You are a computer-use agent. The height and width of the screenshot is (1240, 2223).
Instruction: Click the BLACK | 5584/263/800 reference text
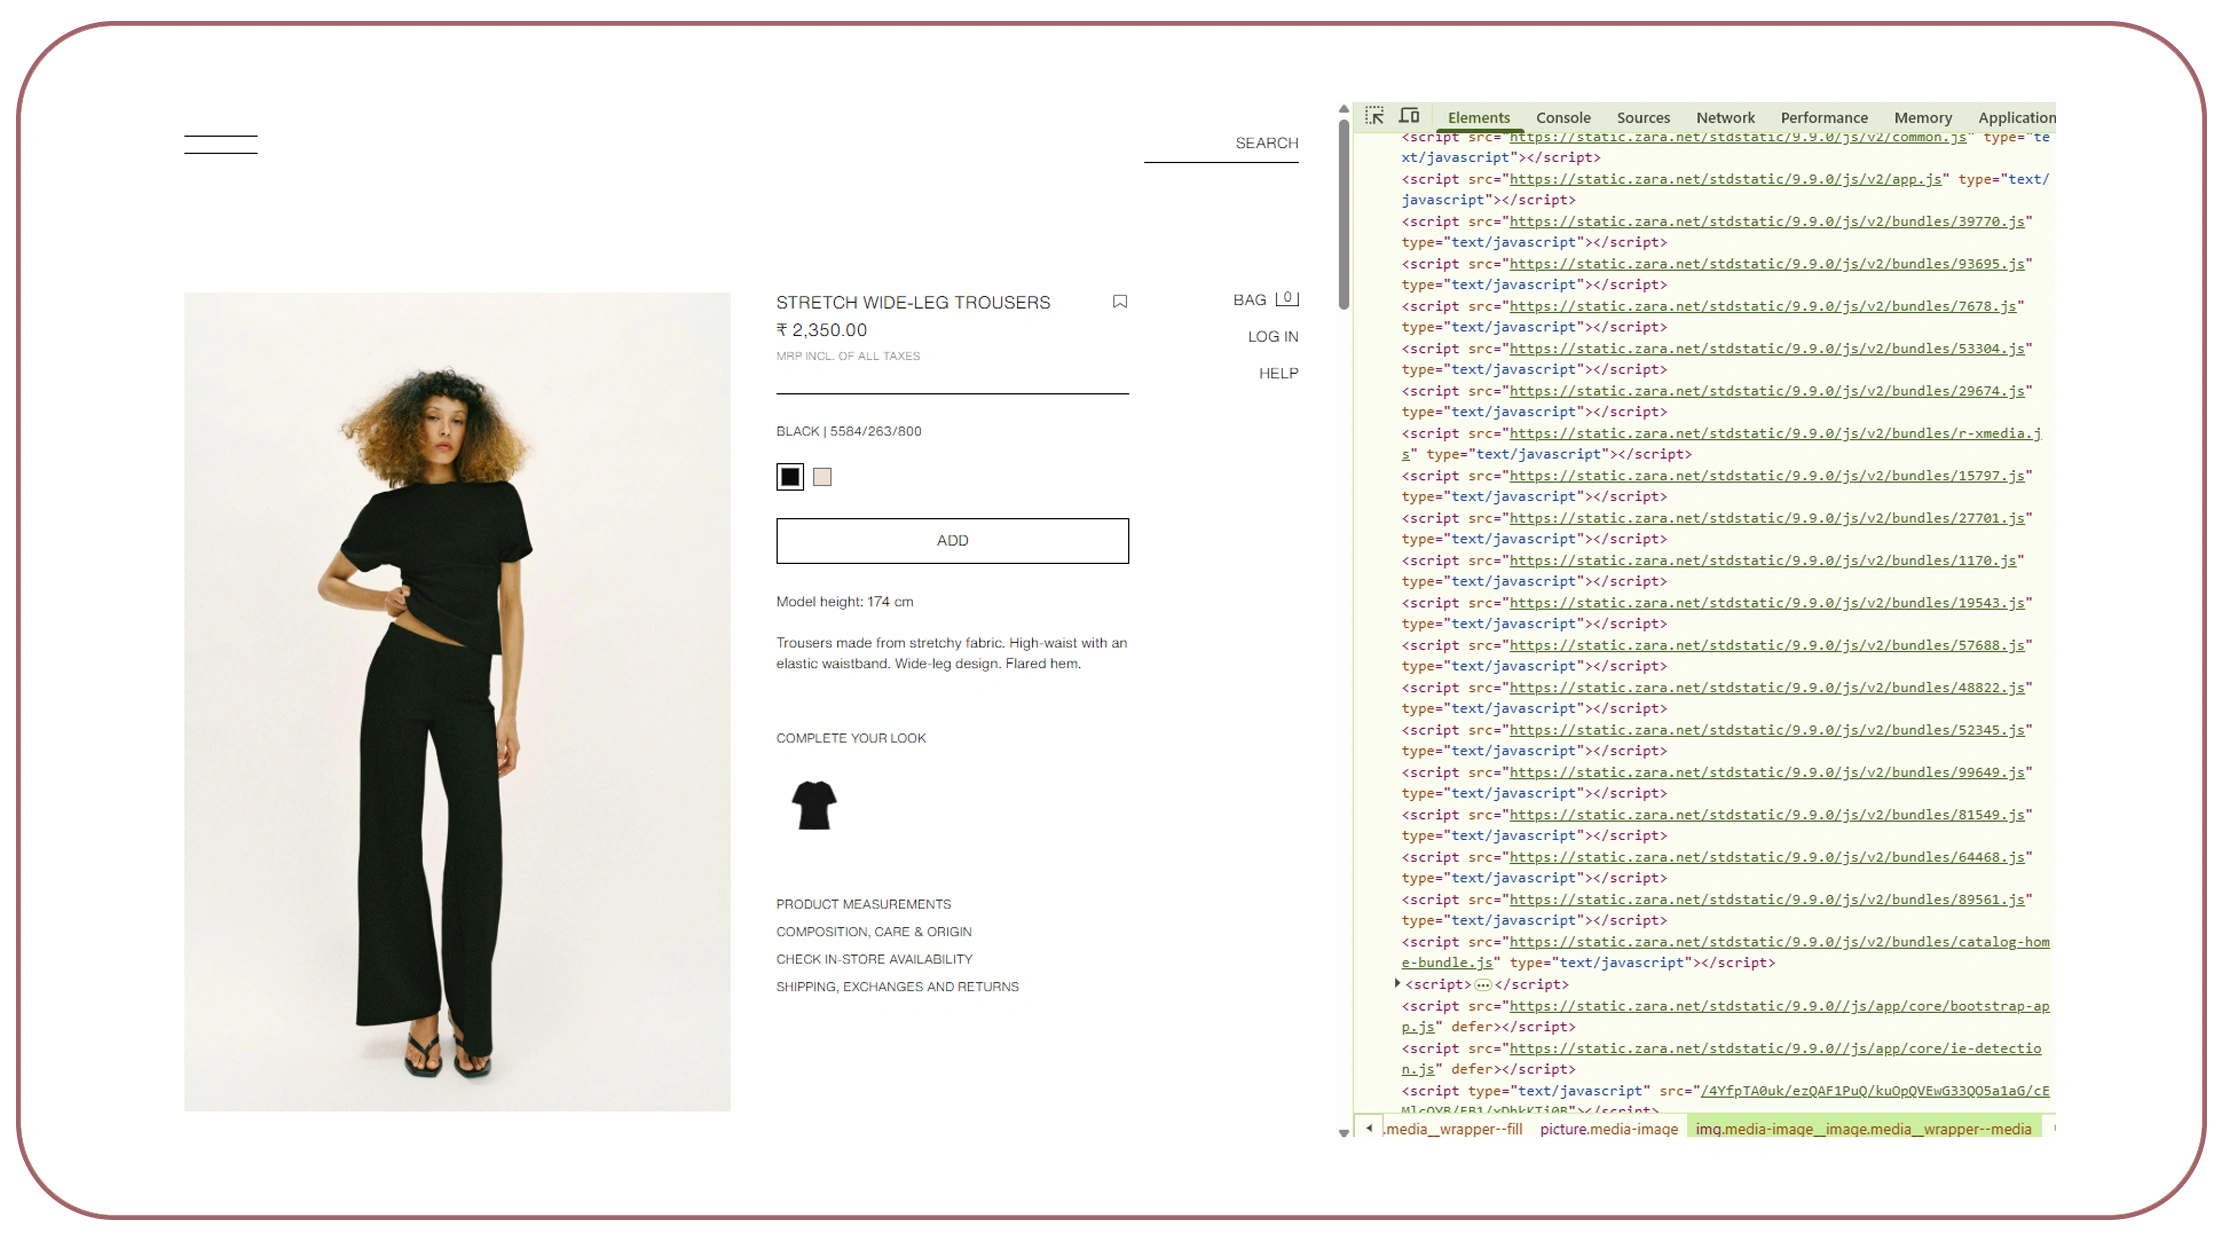click(849, 432)
